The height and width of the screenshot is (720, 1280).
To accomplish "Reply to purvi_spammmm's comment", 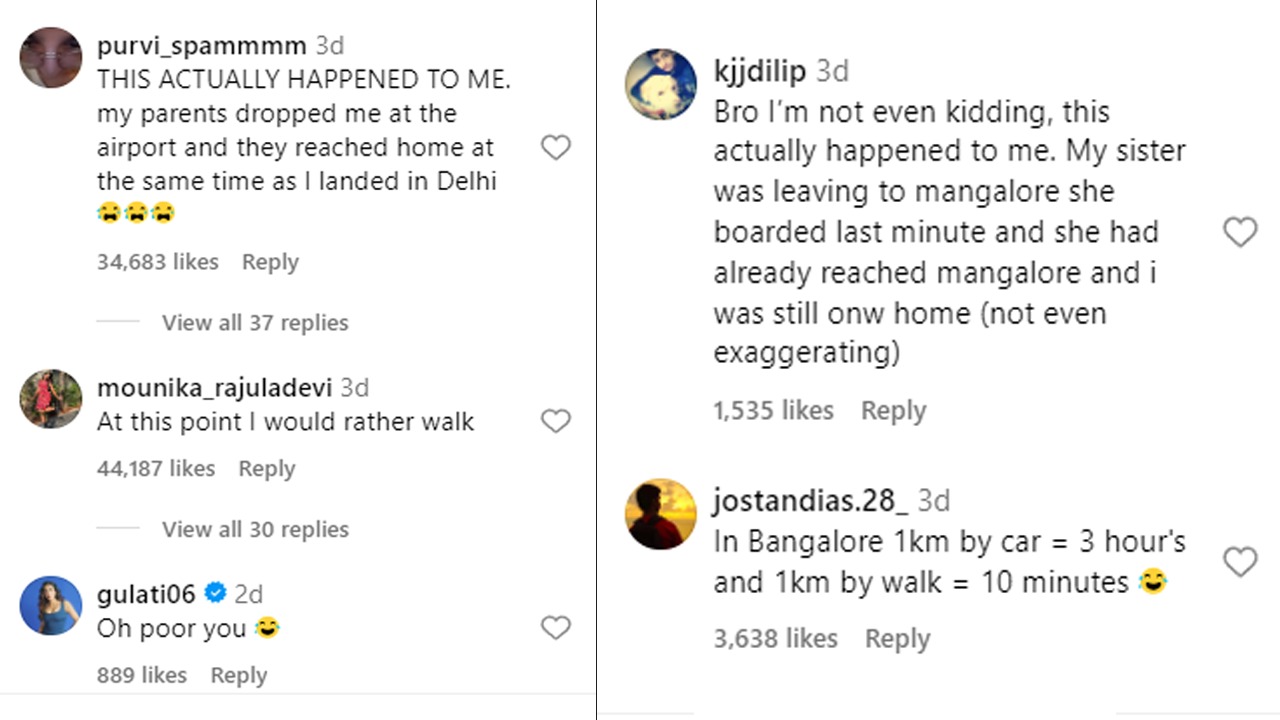I will (x=270, y=262).
